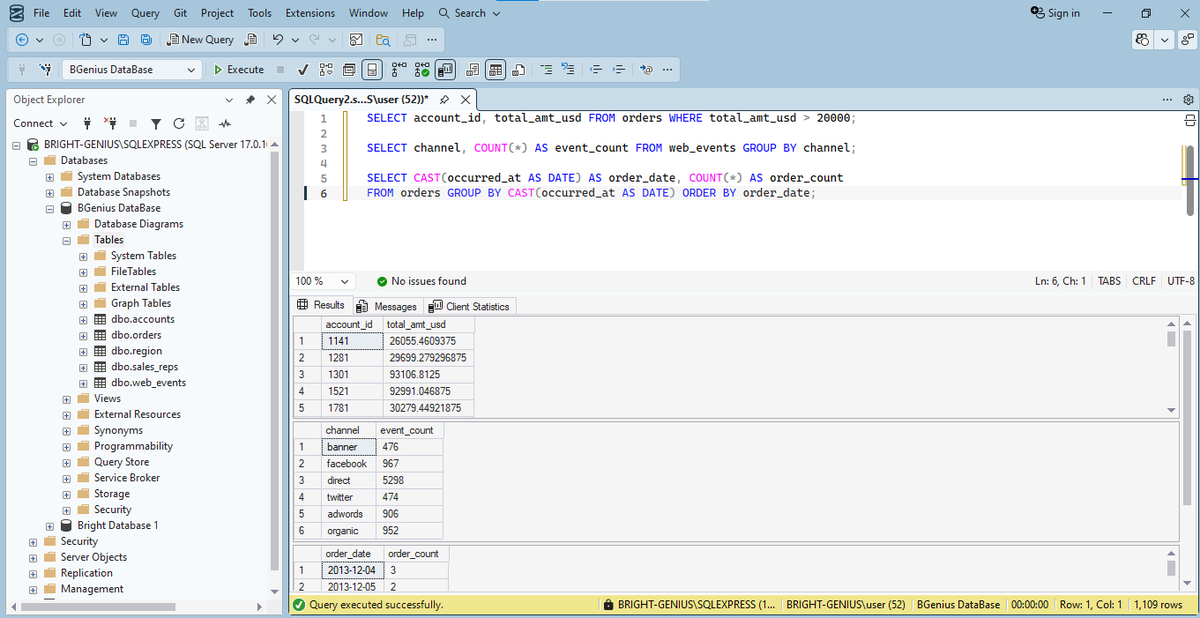Refresh the Object Explorer tree

178,124
